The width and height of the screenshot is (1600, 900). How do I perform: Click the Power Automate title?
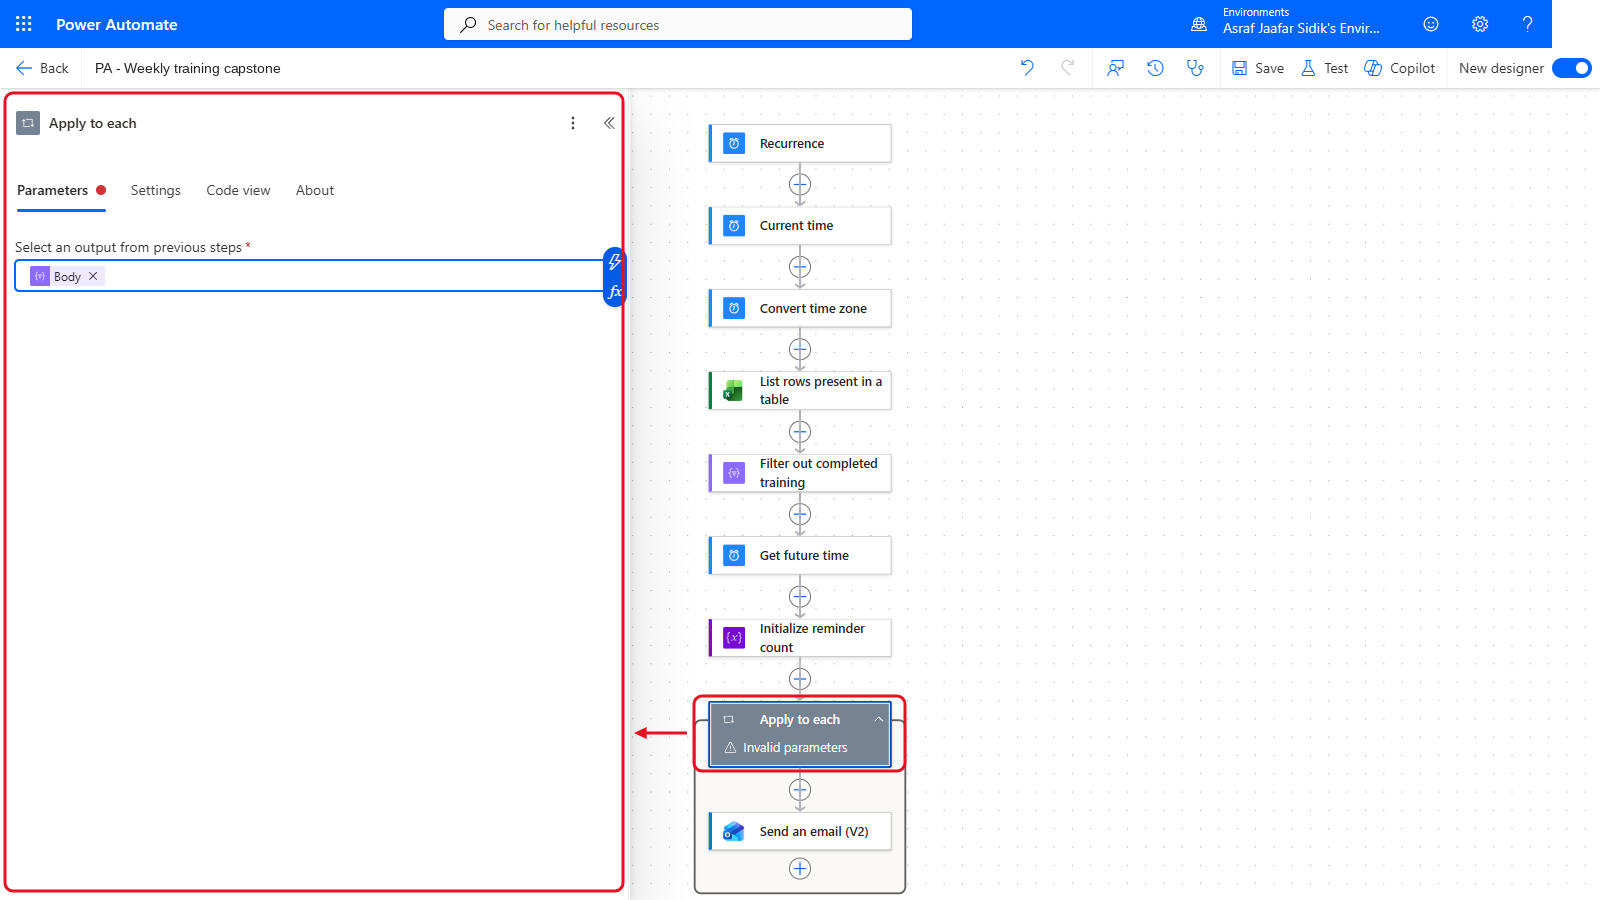click(117, 24)
